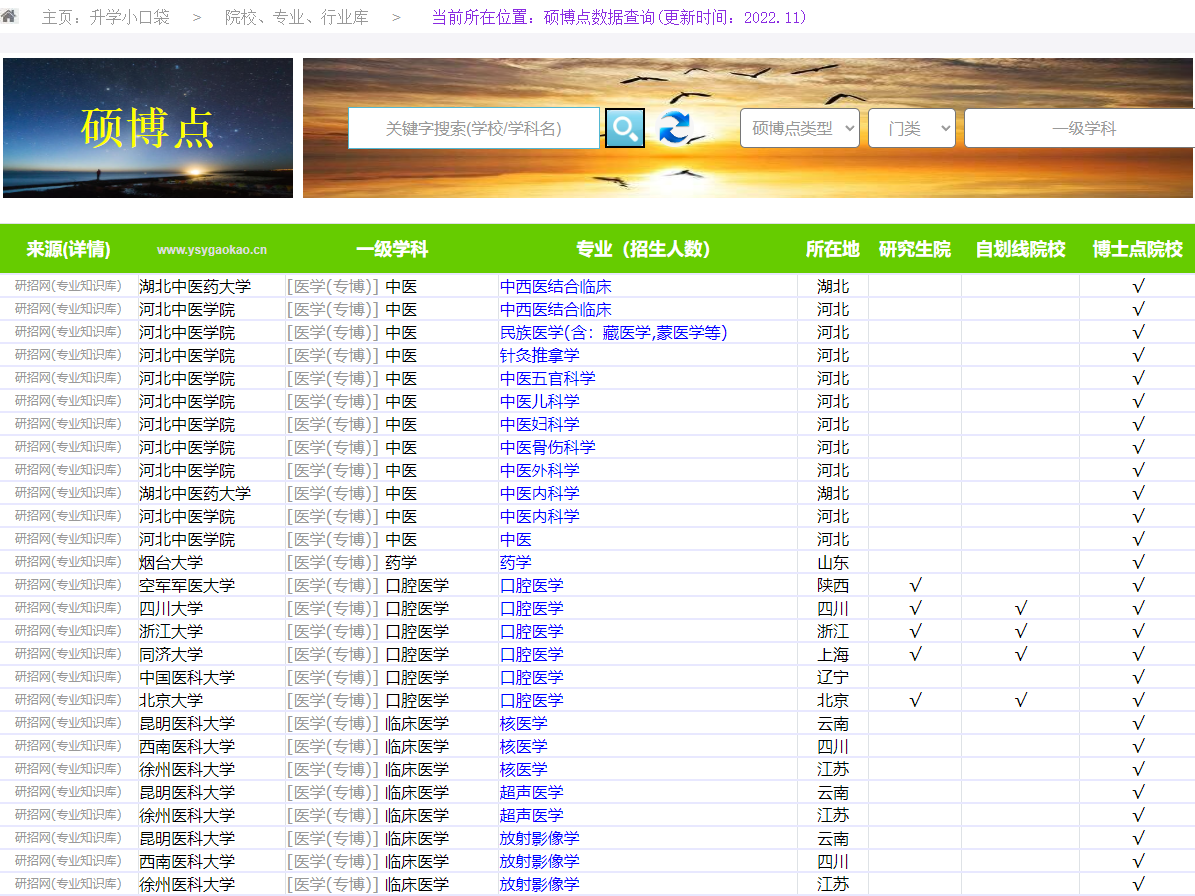Click the 硕博点 starry banner image
Image resolution: width=1195 pixels, height=896 pixels.
tap(148, 128)
